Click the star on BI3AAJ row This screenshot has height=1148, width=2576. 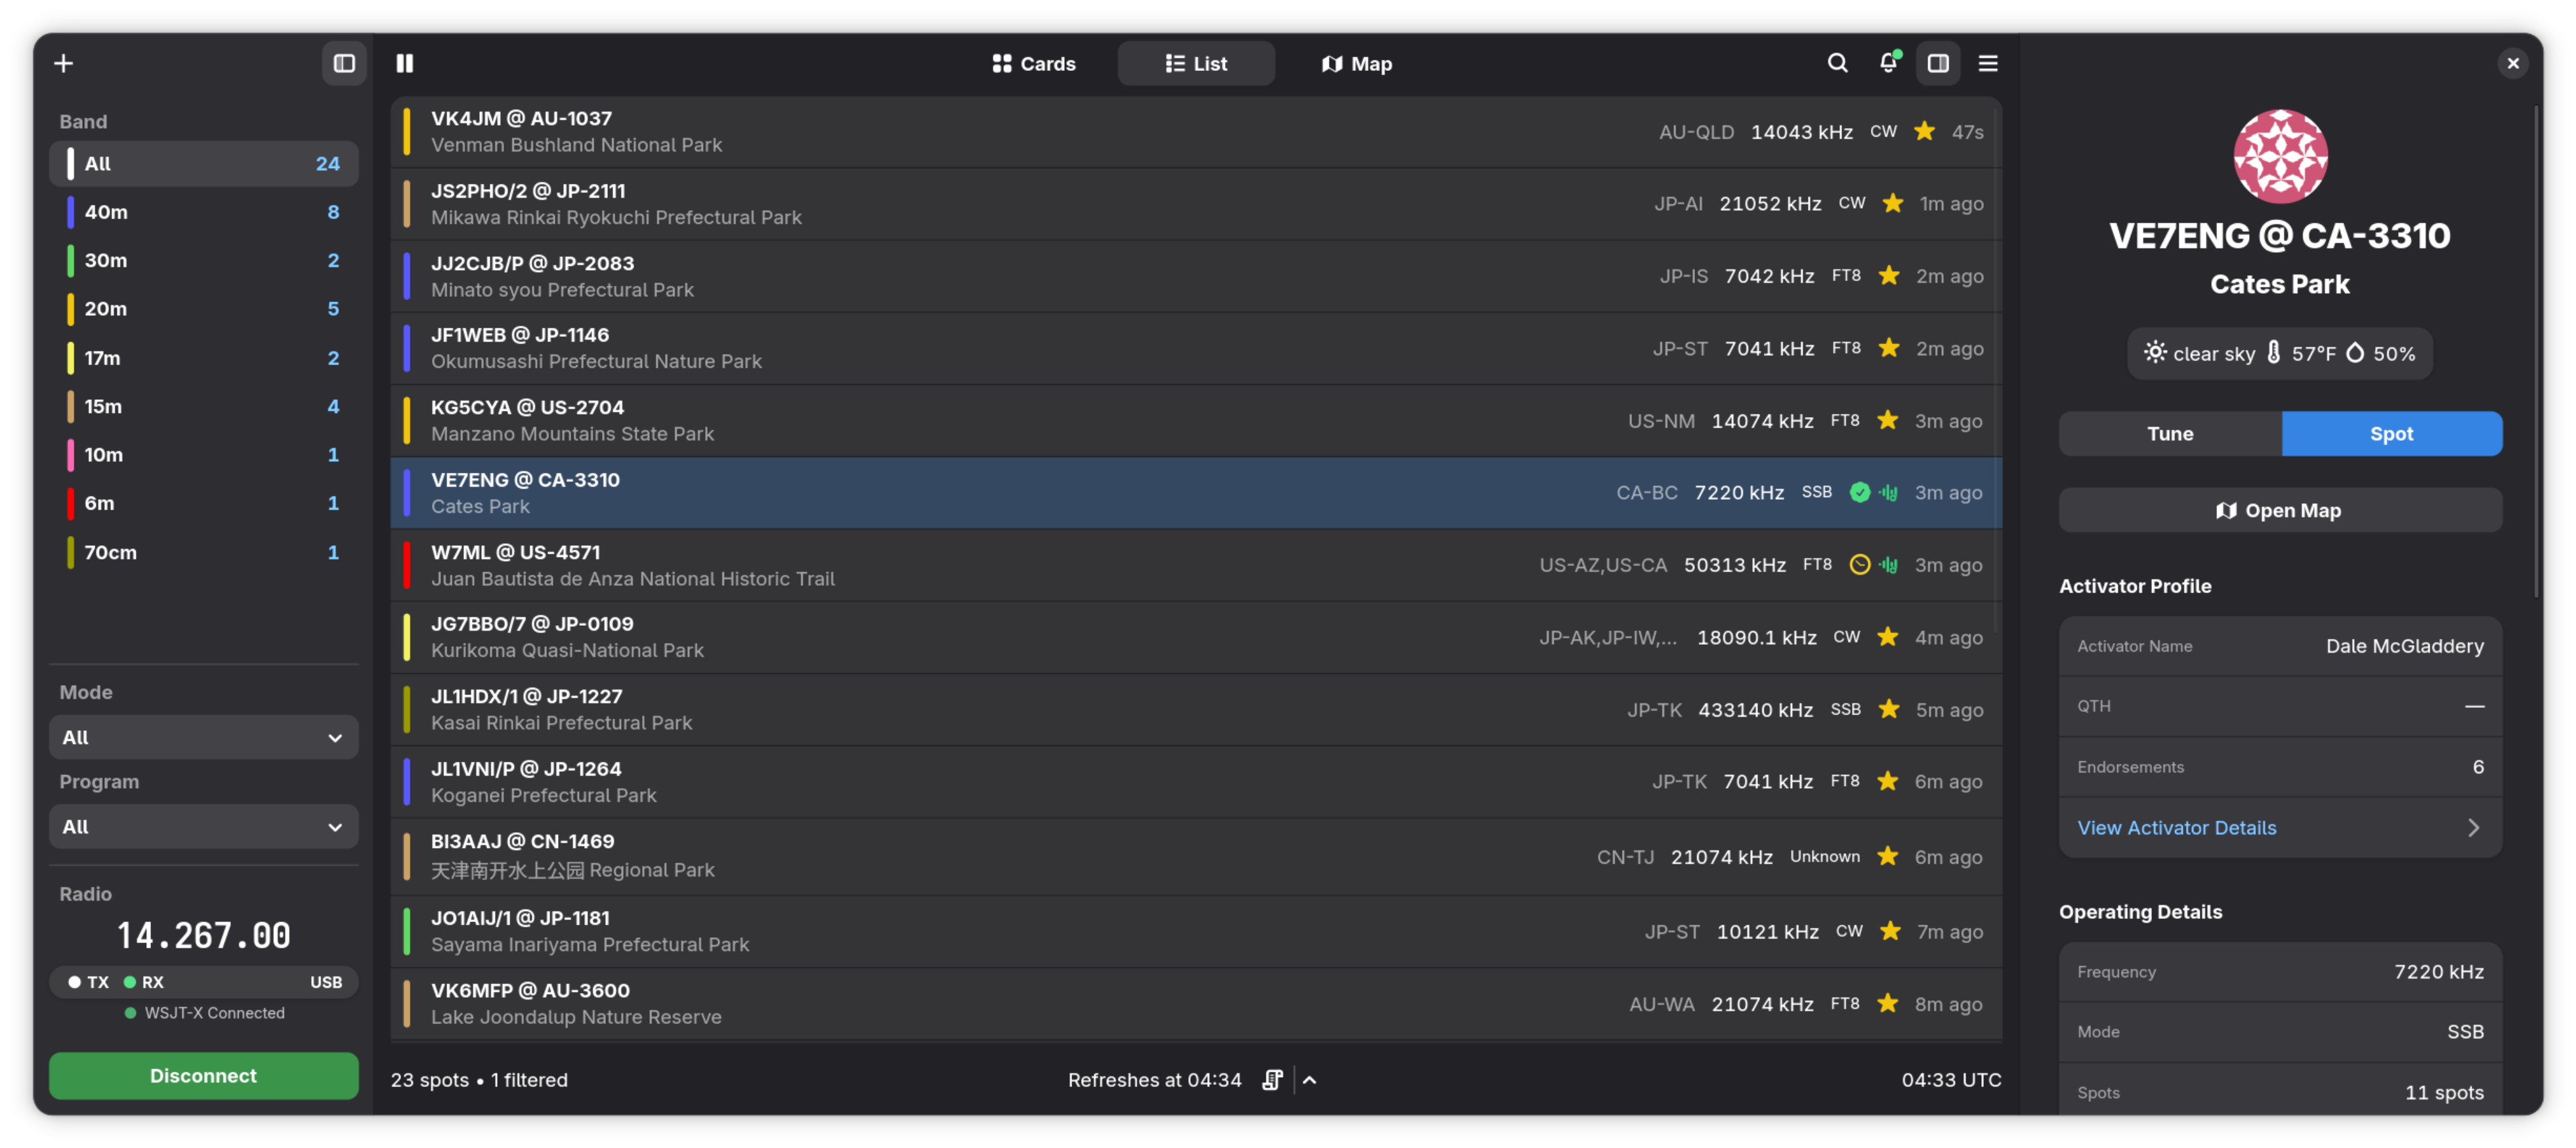1887,856
